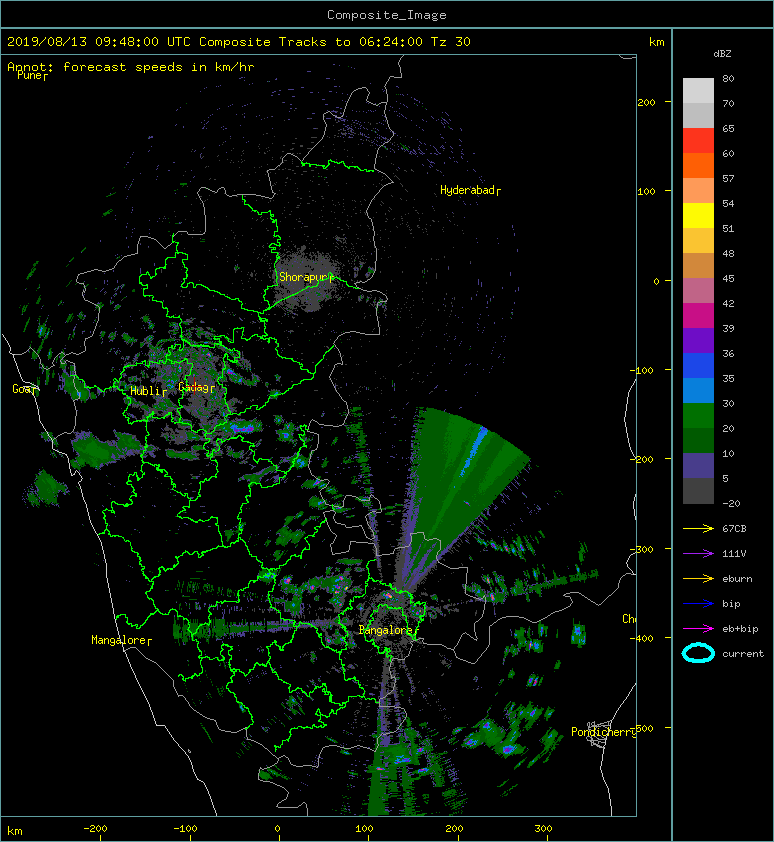Click the yellow 67CB track arrow in legend

(x=698, y=528)
